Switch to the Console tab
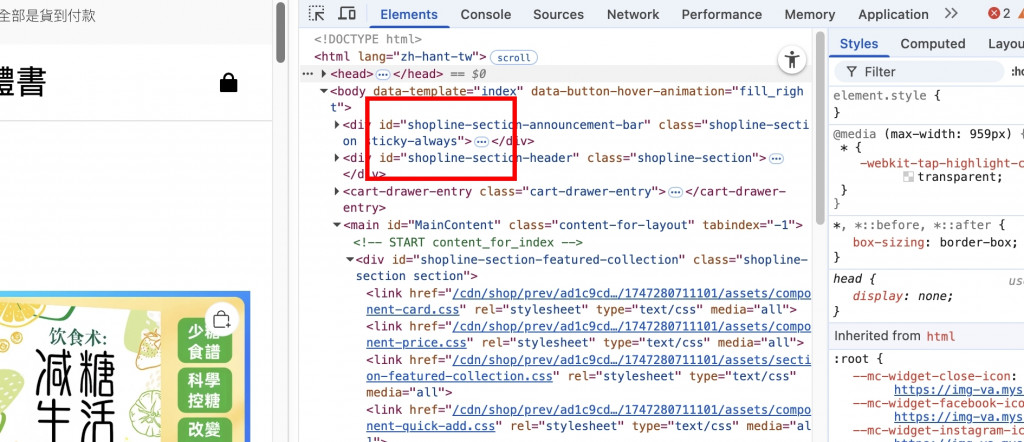 (485, 14)
